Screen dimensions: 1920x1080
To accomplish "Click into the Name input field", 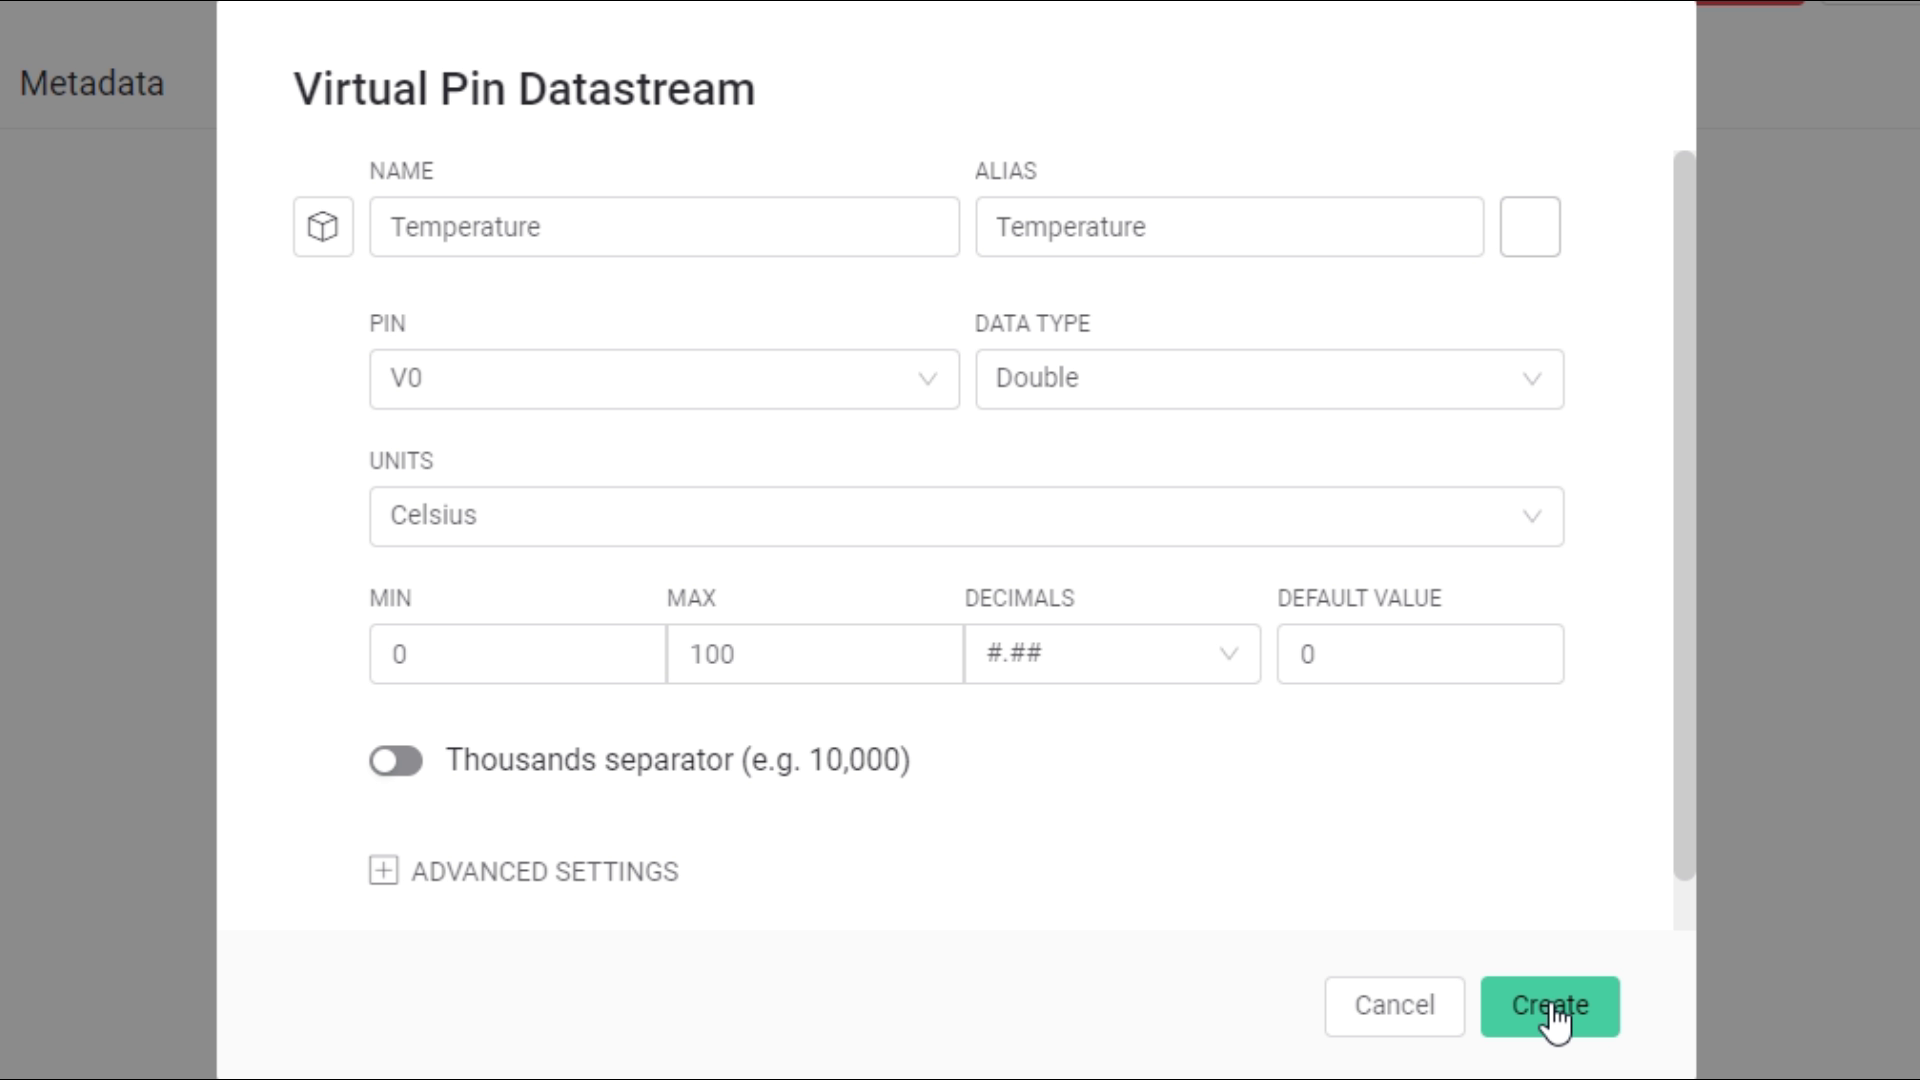I will [x=663, y=227].
